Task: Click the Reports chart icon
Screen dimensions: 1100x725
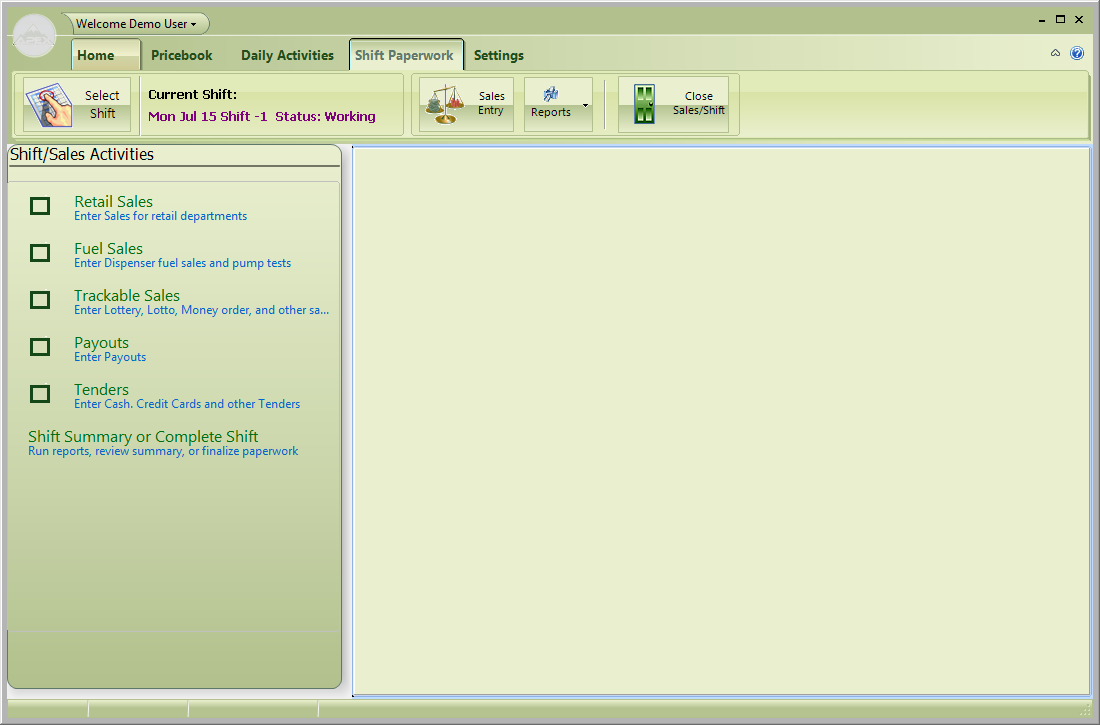Action: [551, 94]
